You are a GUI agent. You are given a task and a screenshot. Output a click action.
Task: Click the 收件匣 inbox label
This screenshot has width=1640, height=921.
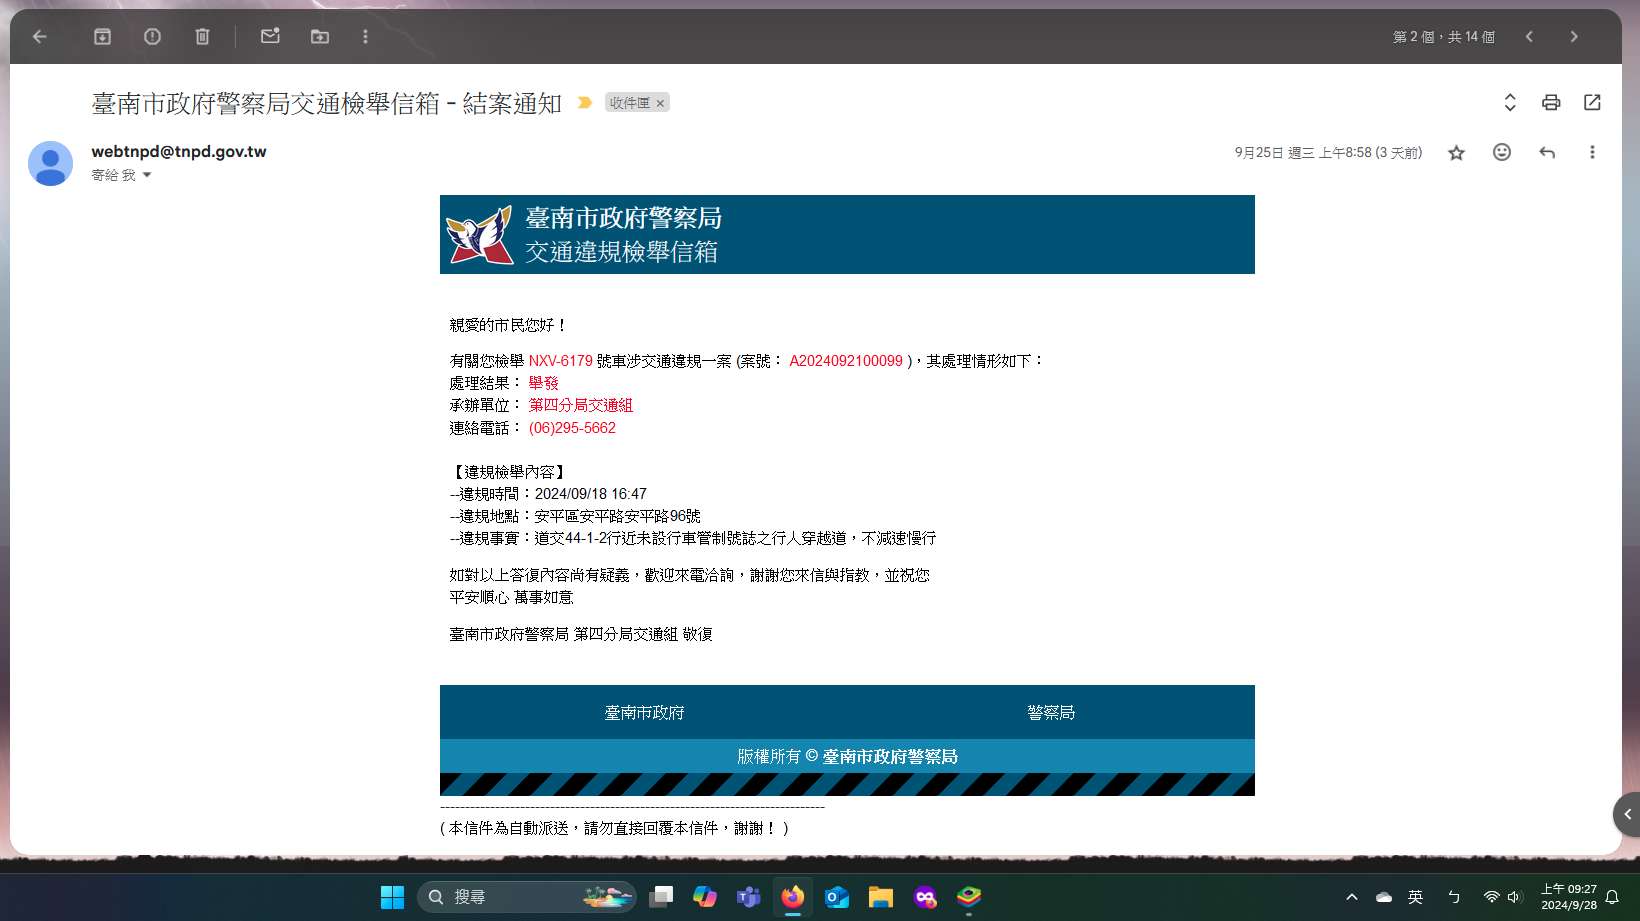pyautogui.click(x=629, y=103)
